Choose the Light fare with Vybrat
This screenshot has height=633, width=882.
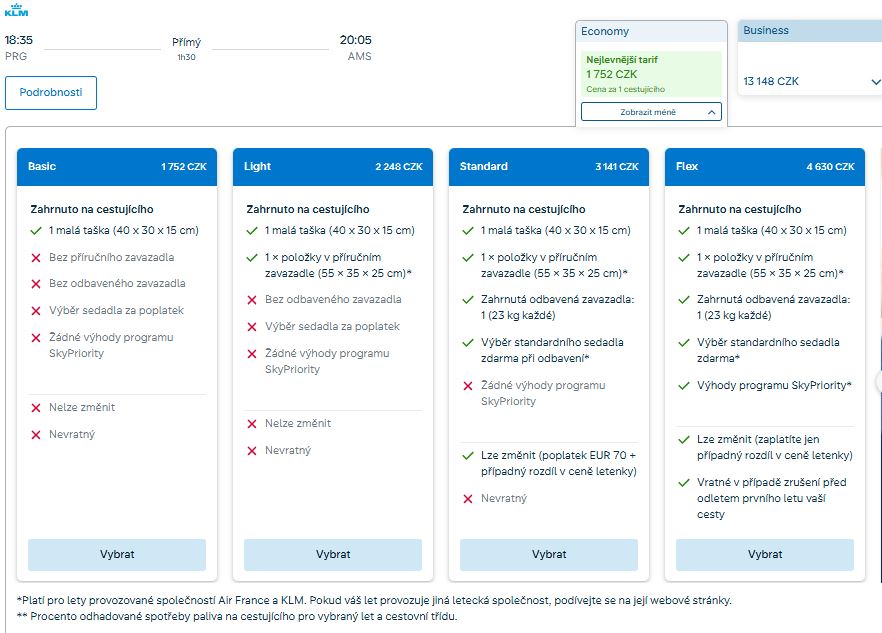click(333, 554)
